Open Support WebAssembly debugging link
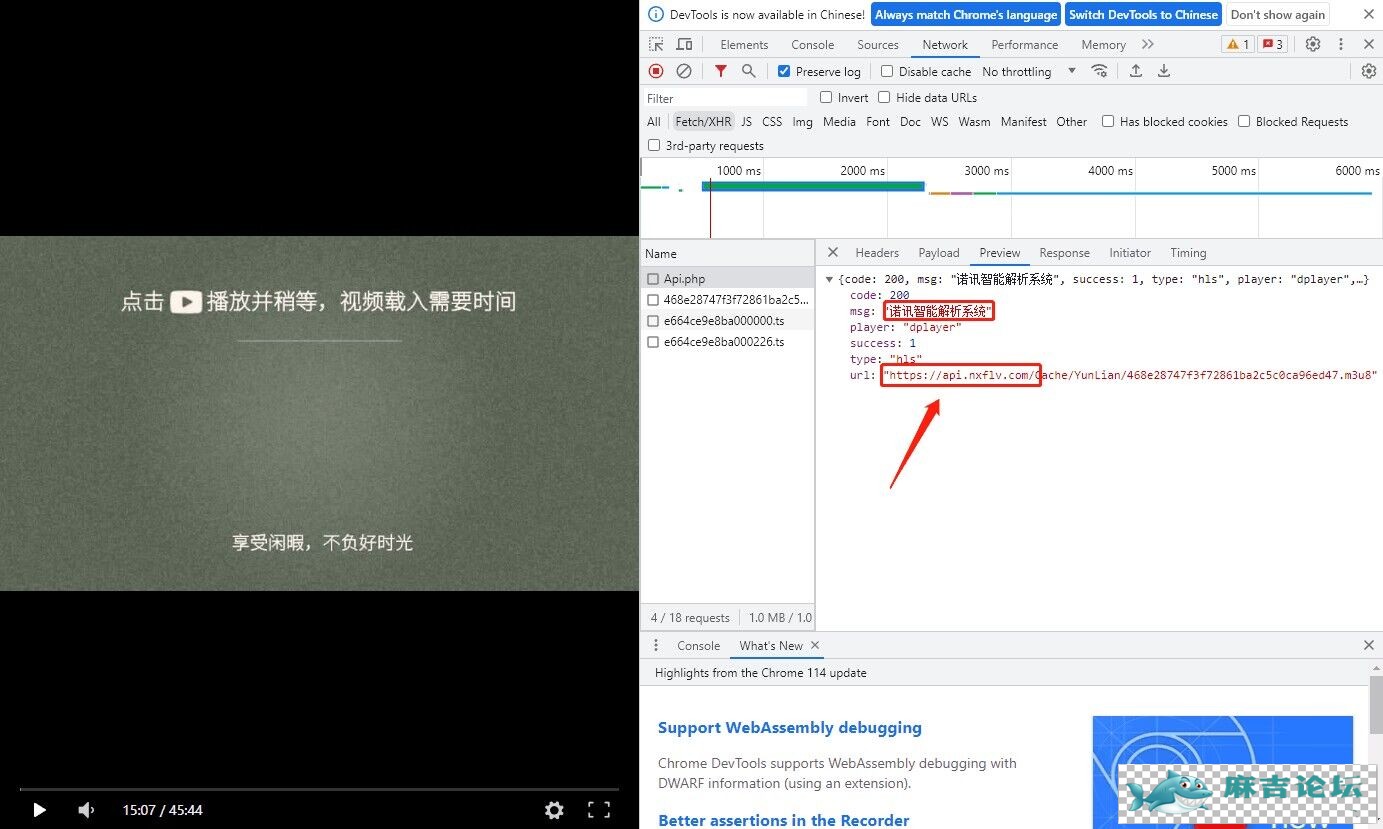Screen dimensions: 1383x829 [x=790, y=727]
